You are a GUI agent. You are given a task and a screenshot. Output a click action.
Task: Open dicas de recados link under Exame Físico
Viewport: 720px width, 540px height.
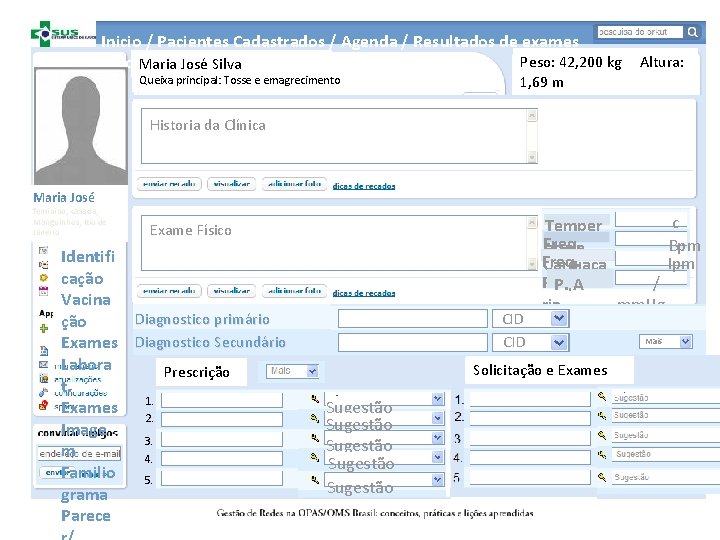(364, 293)
